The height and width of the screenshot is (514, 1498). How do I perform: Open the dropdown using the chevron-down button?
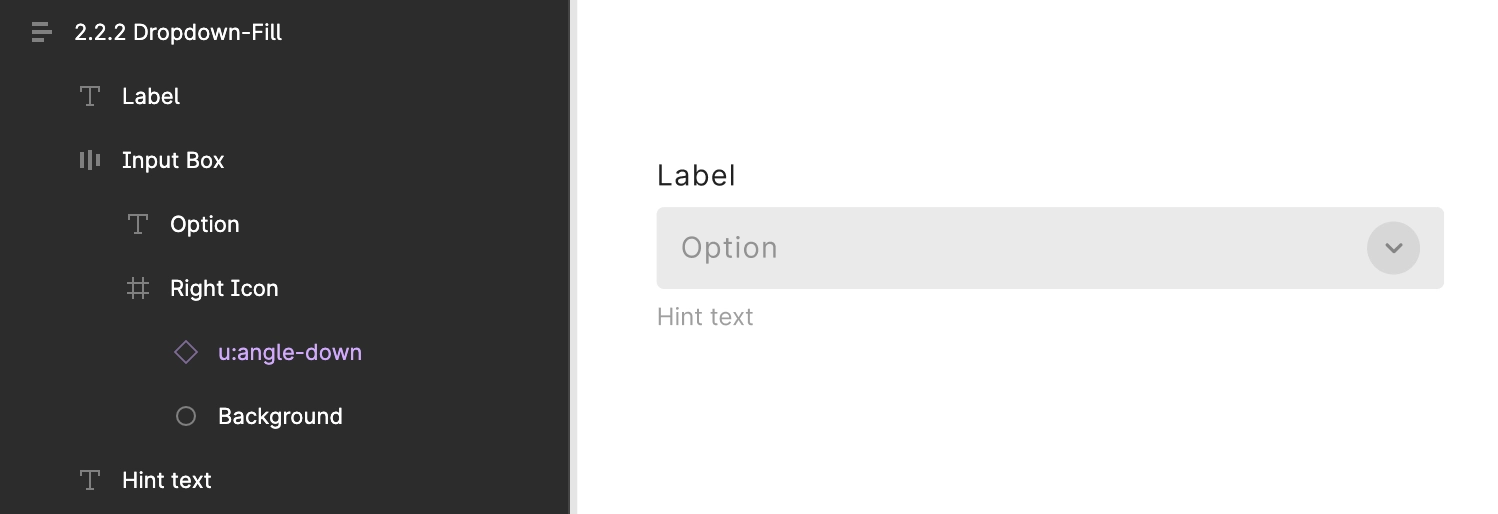coord(1393,248)
